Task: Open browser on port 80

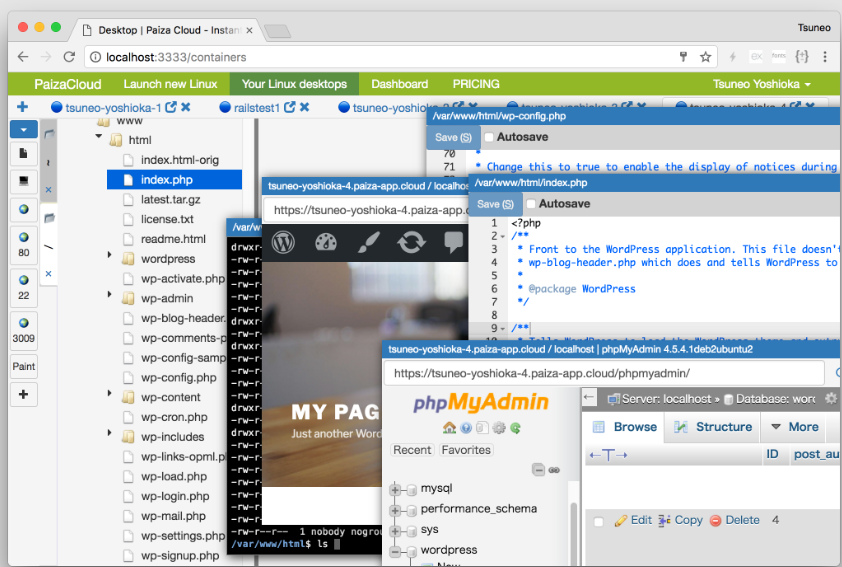Action: pyautogui.click(x=24, y=244)
